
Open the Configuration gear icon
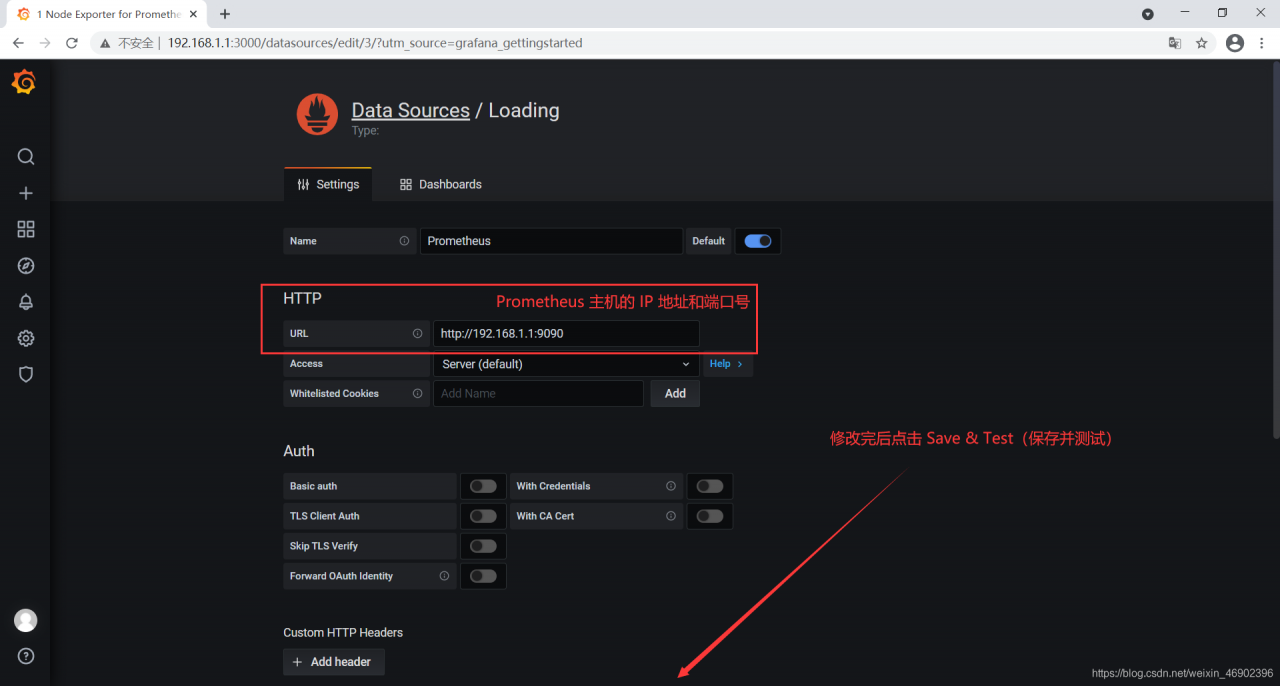click(26, 338)
